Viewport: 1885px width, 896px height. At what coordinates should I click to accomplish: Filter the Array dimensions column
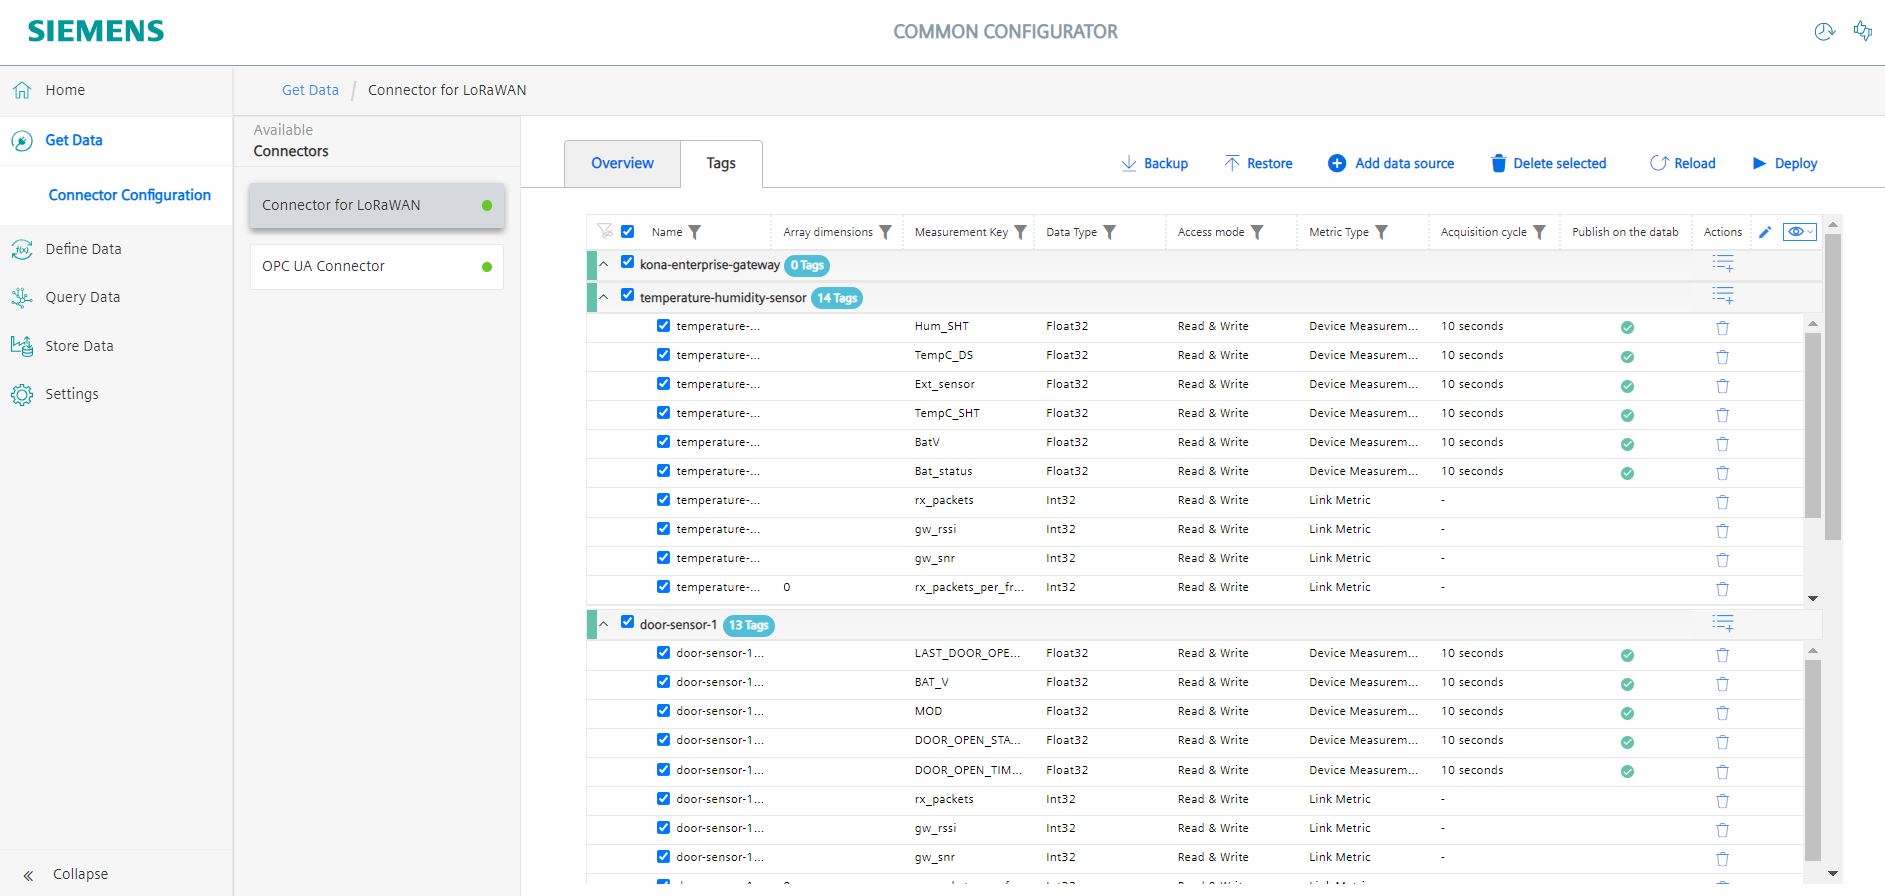click(x=885, y=232)
